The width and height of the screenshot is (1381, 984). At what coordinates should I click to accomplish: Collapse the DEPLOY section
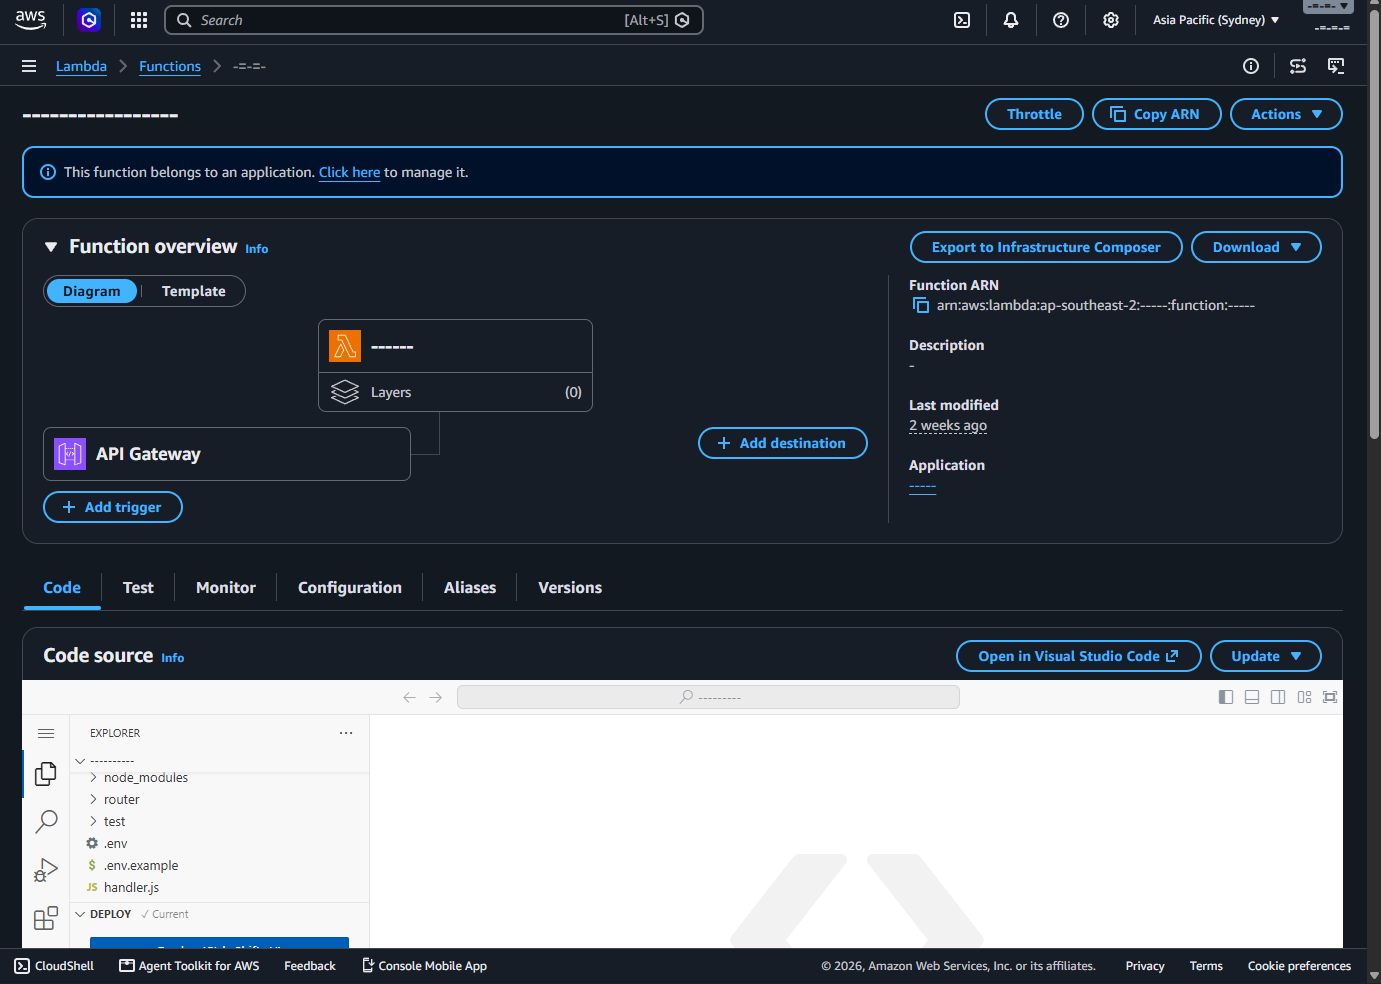point(80,914)
